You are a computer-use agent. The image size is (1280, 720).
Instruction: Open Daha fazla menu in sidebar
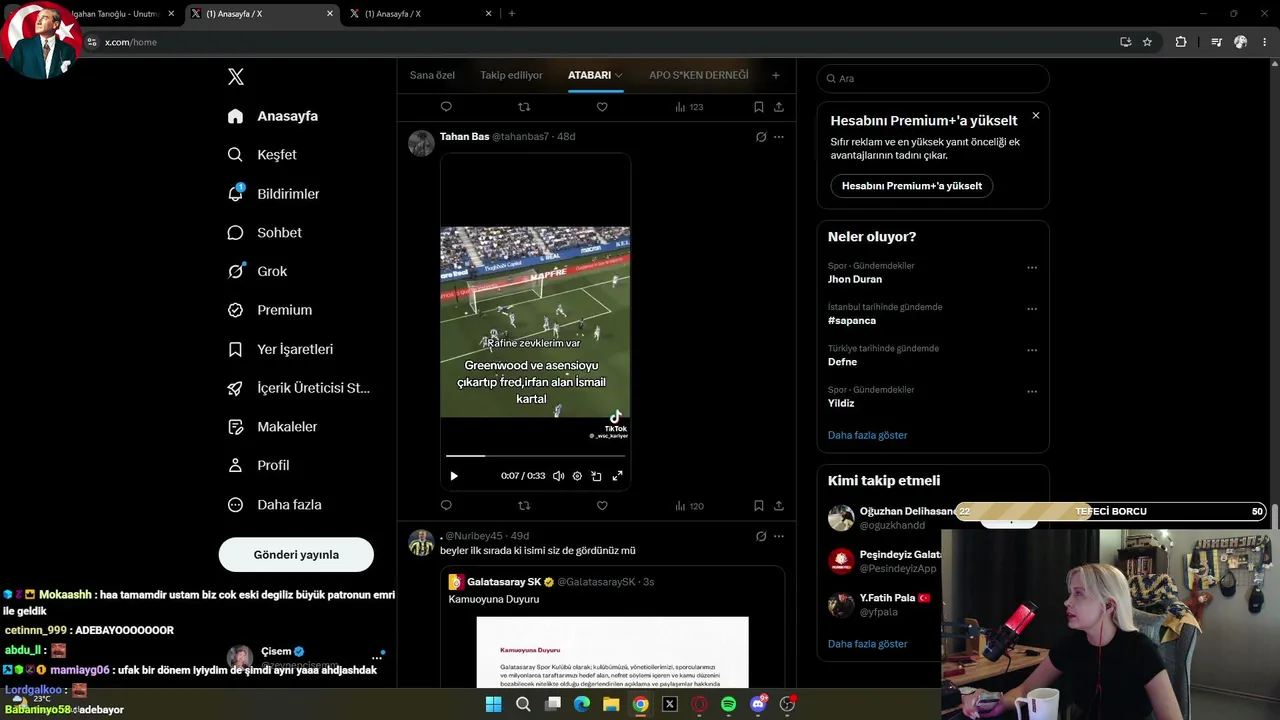pyautogui.click(x=275, y=505)
